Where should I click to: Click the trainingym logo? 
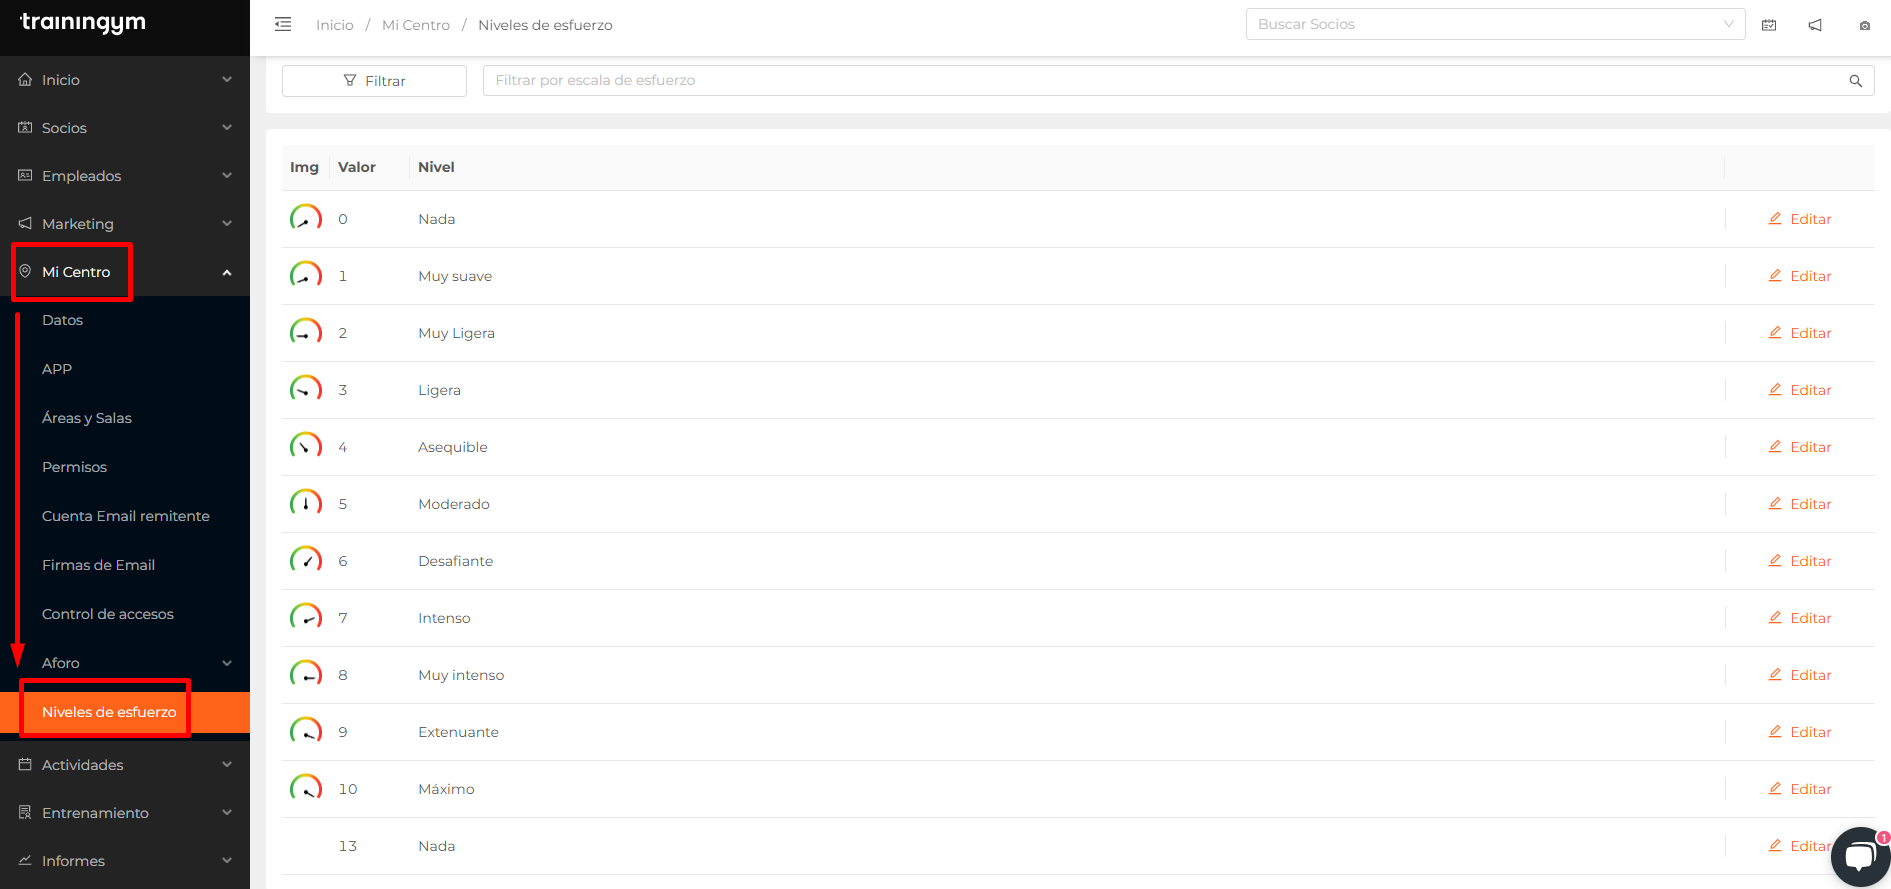(83, 22)
